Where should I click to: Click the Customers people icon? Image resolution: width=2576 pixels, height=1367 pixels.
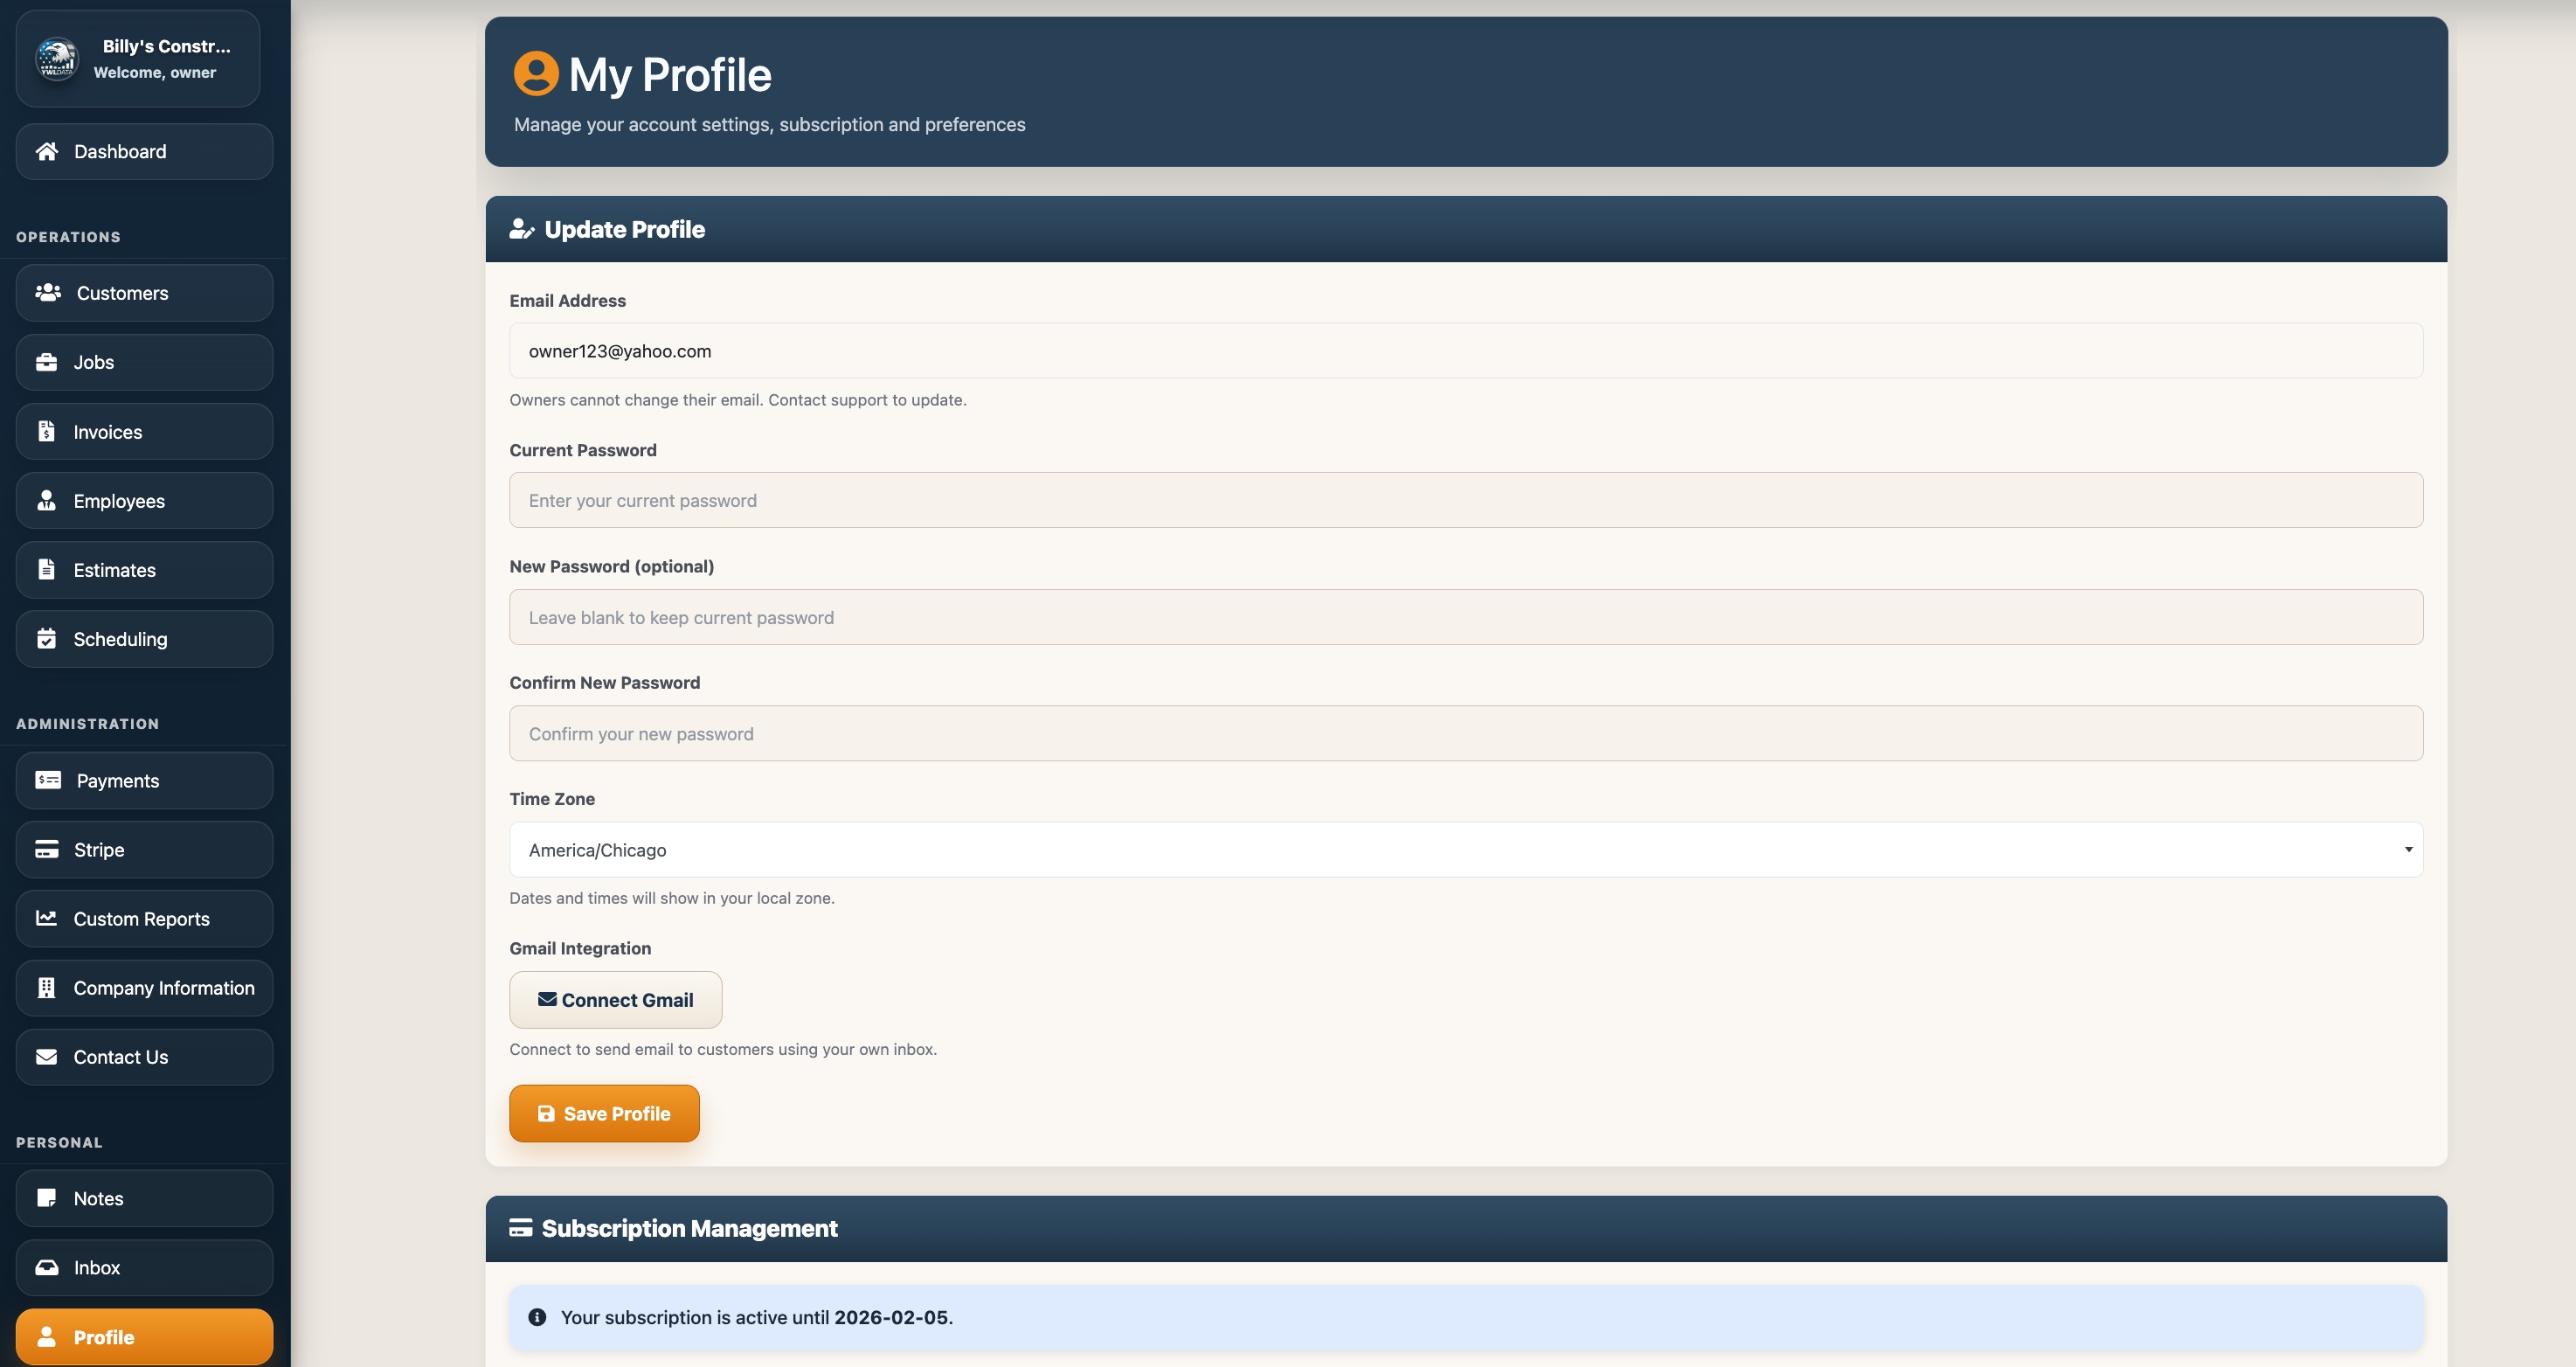click(x=48, y=292)
